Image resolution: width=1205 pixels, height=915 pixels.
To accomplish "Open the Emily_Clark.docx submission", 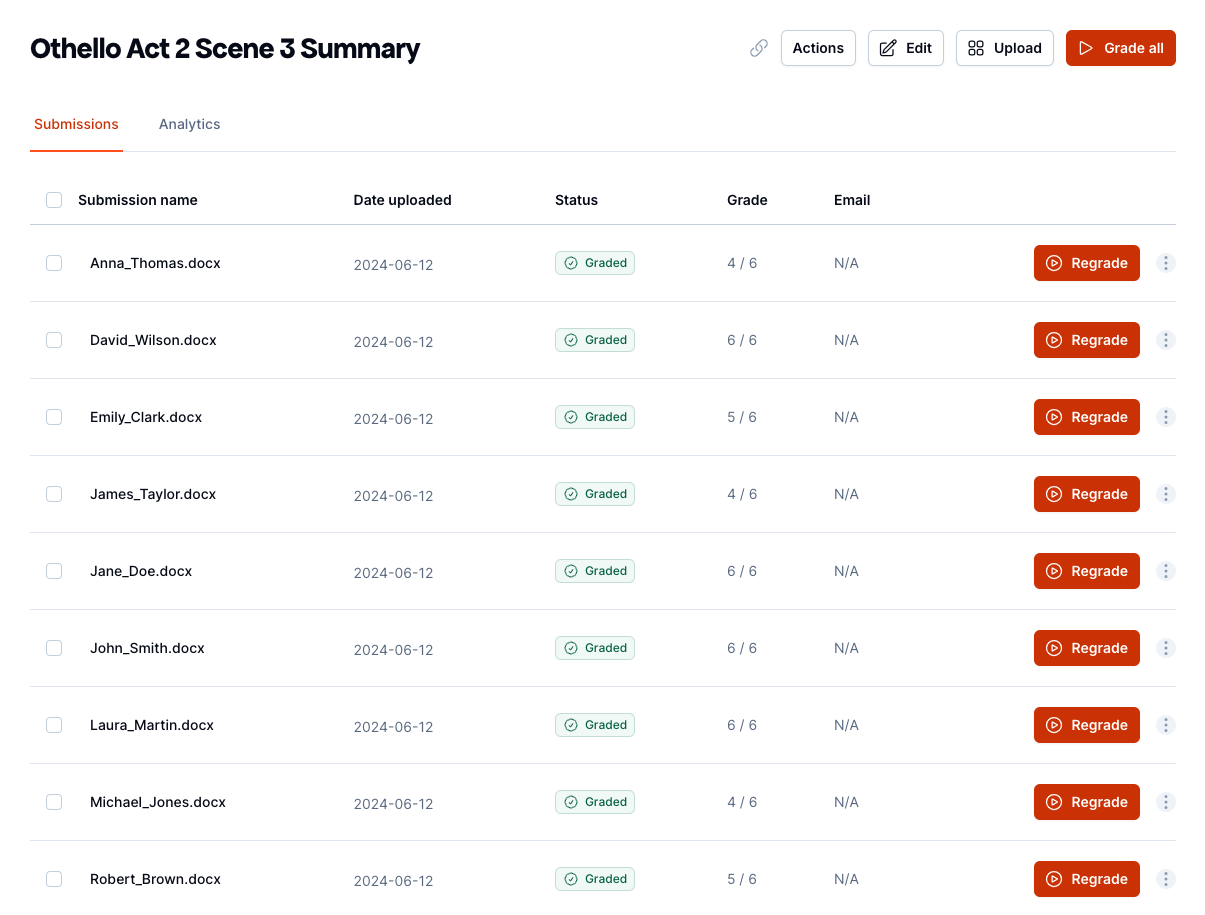I will 146,417.
